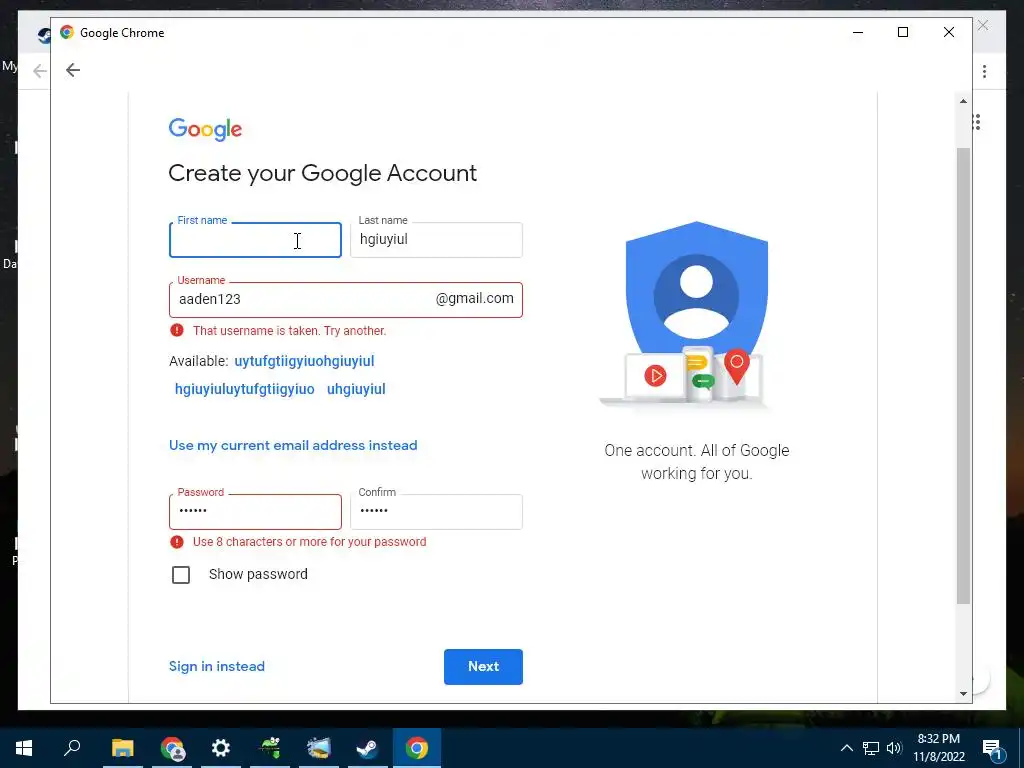Click the popup scrollbar's down arrow
Screen dimensions: 1024x768
pyautogui.click(x=963, y=694)
